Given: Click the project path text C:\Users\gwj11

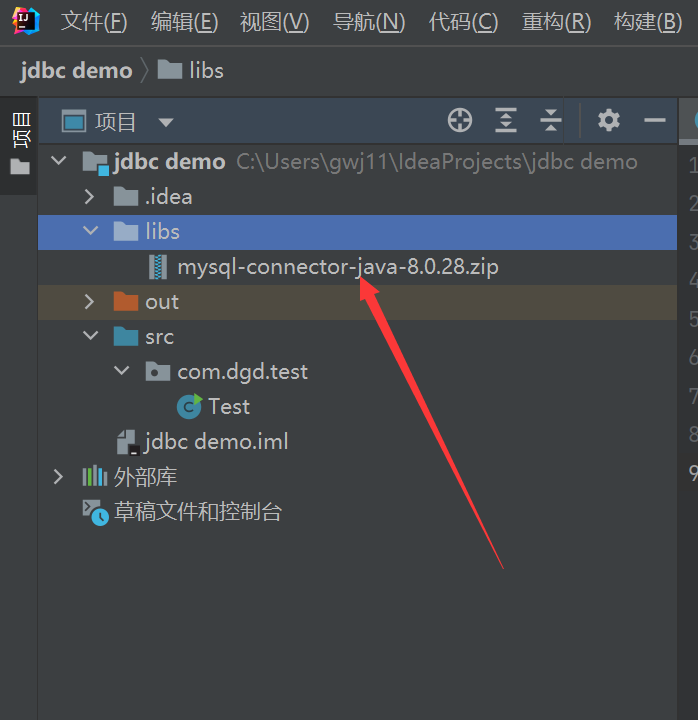Looking at the screenshot, I should tap(437, 162).
